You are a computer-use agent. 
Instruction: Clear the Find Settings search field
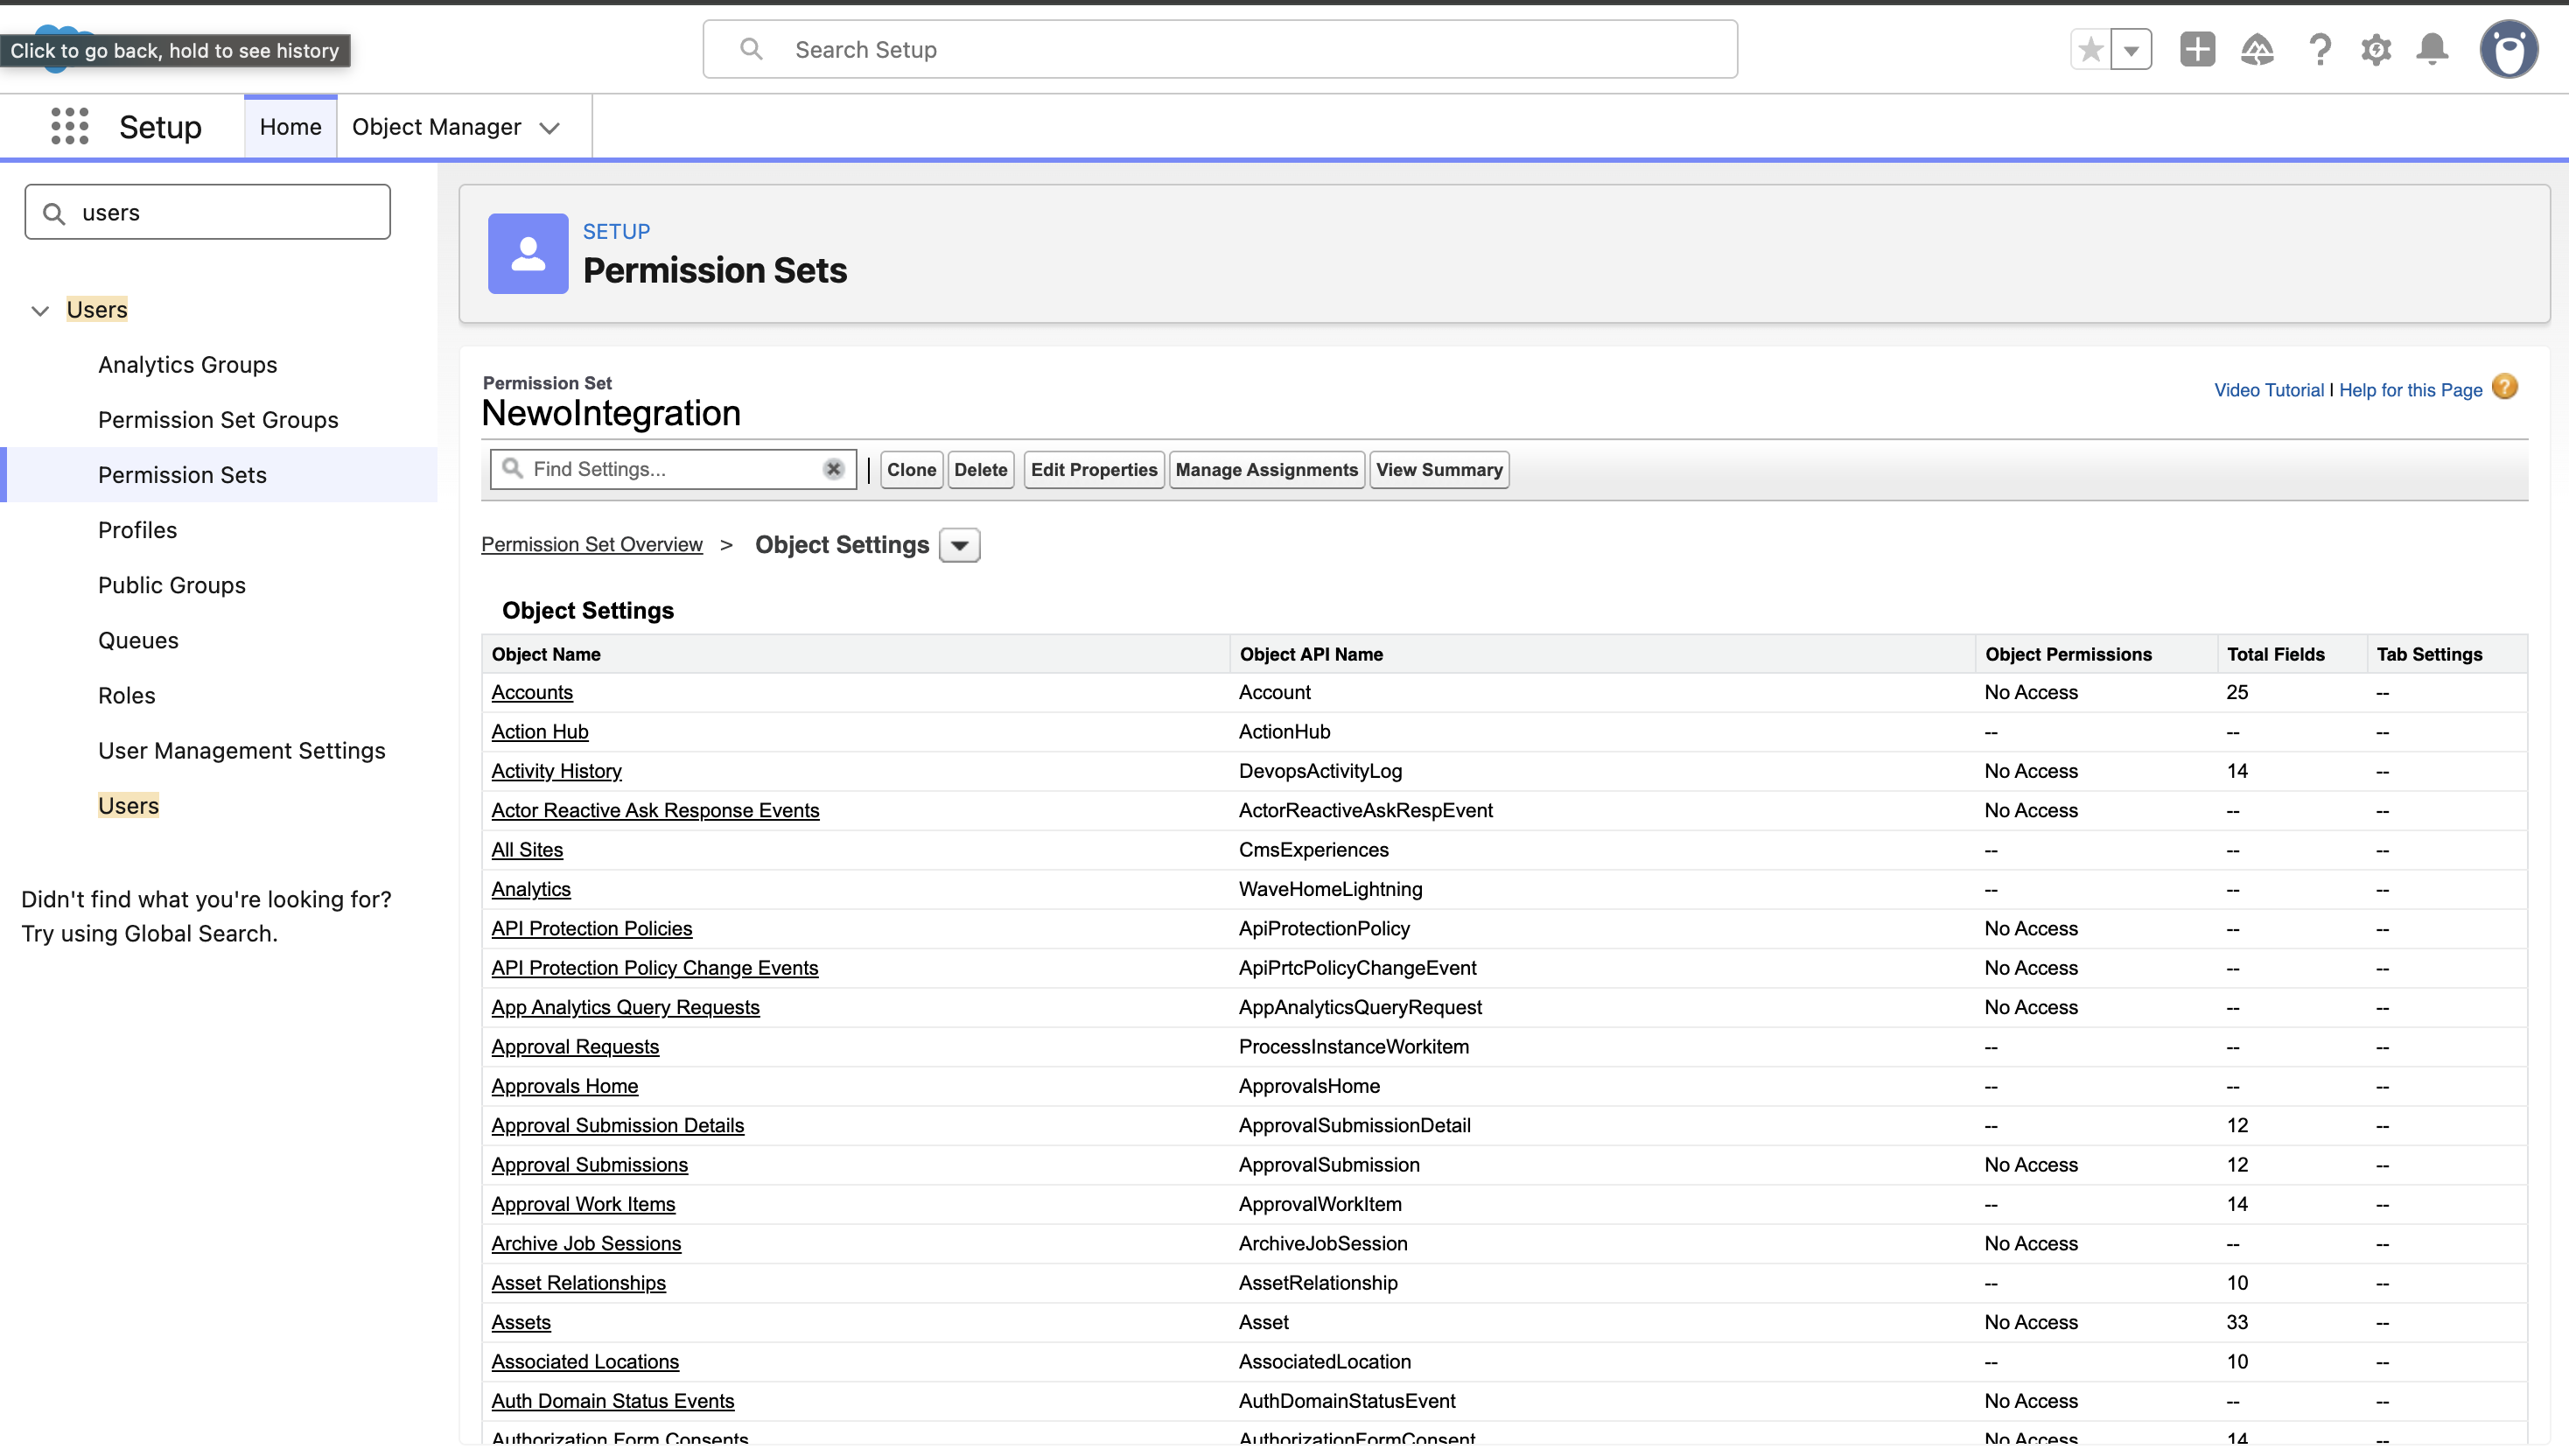pos(833,469)
